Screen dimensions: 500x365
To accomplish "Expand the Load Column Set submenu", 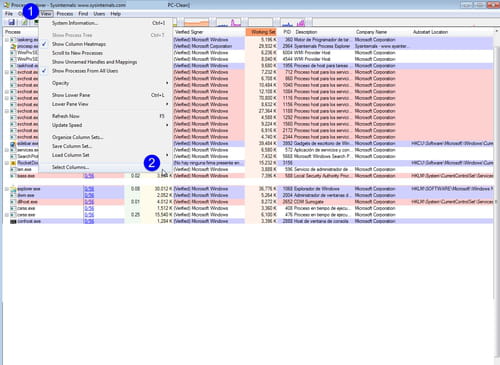I will point(105,155).
